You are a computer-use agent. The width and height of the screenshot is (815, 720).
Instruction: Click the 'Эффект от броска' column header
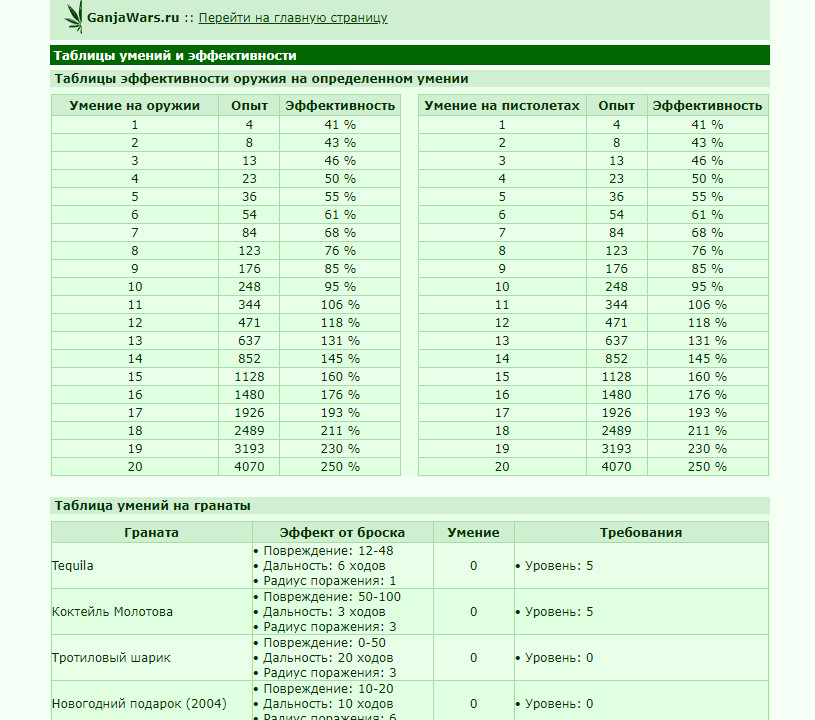[x=342, y=533]
